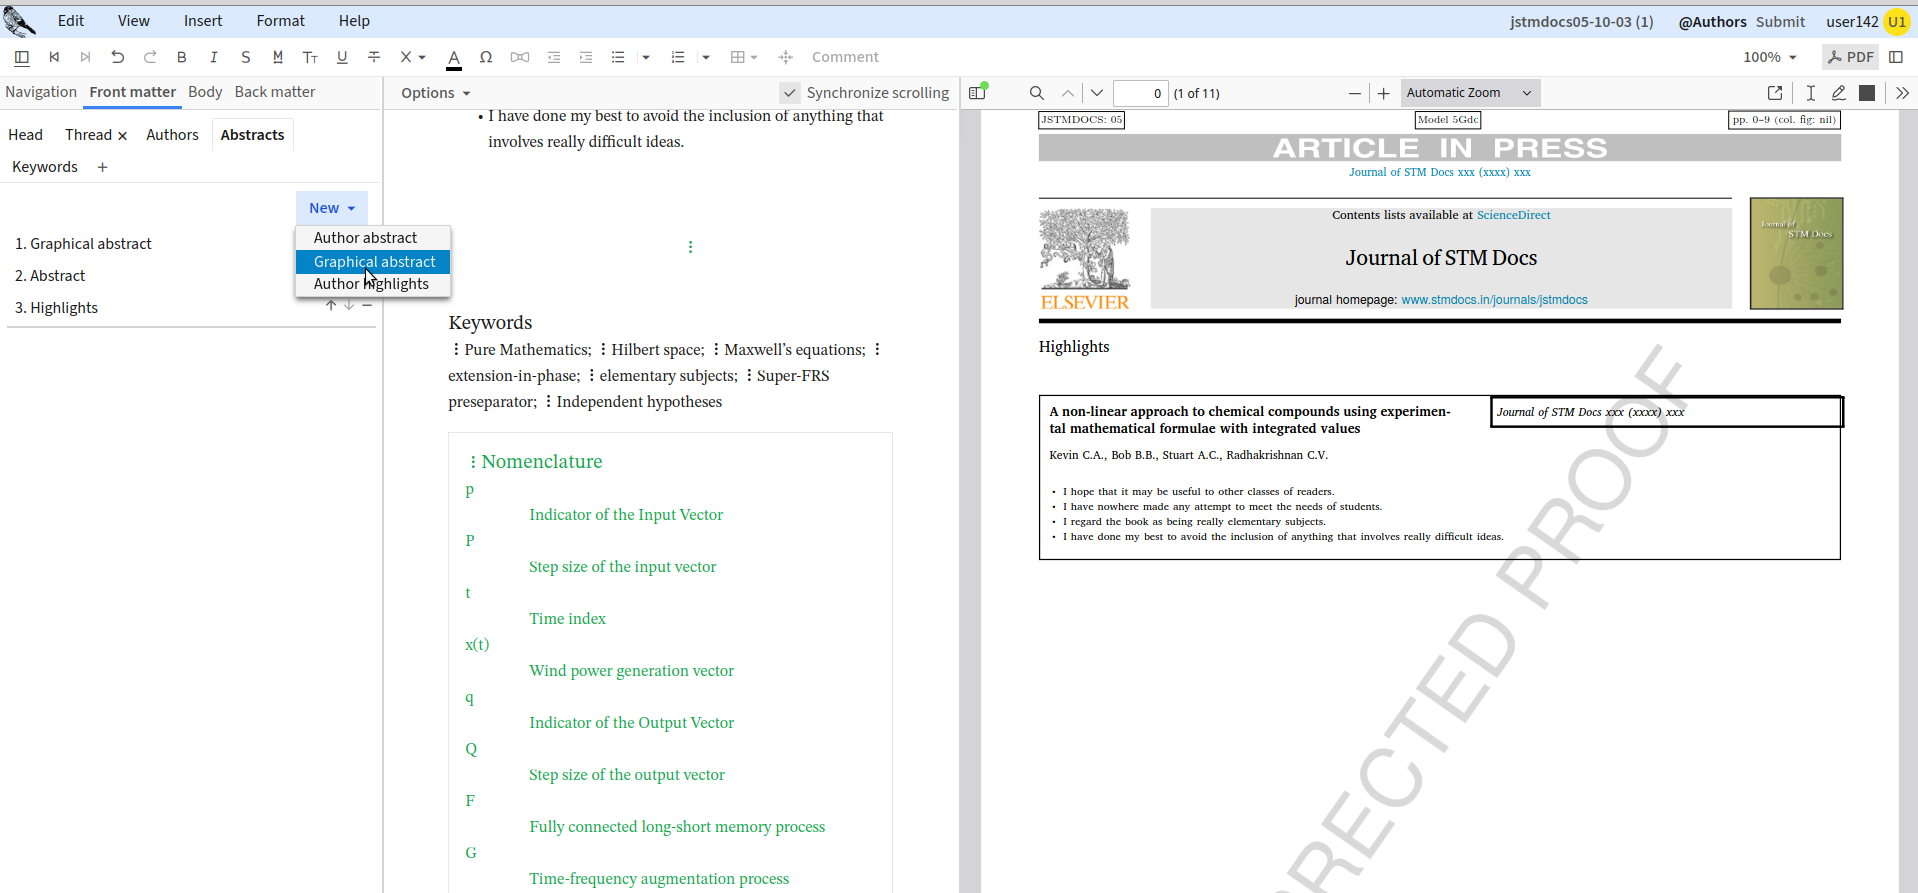The height and width of the screenshot is (893, 1918).
Task: Insert special character with Omega icon
Action: pos(486,57)
